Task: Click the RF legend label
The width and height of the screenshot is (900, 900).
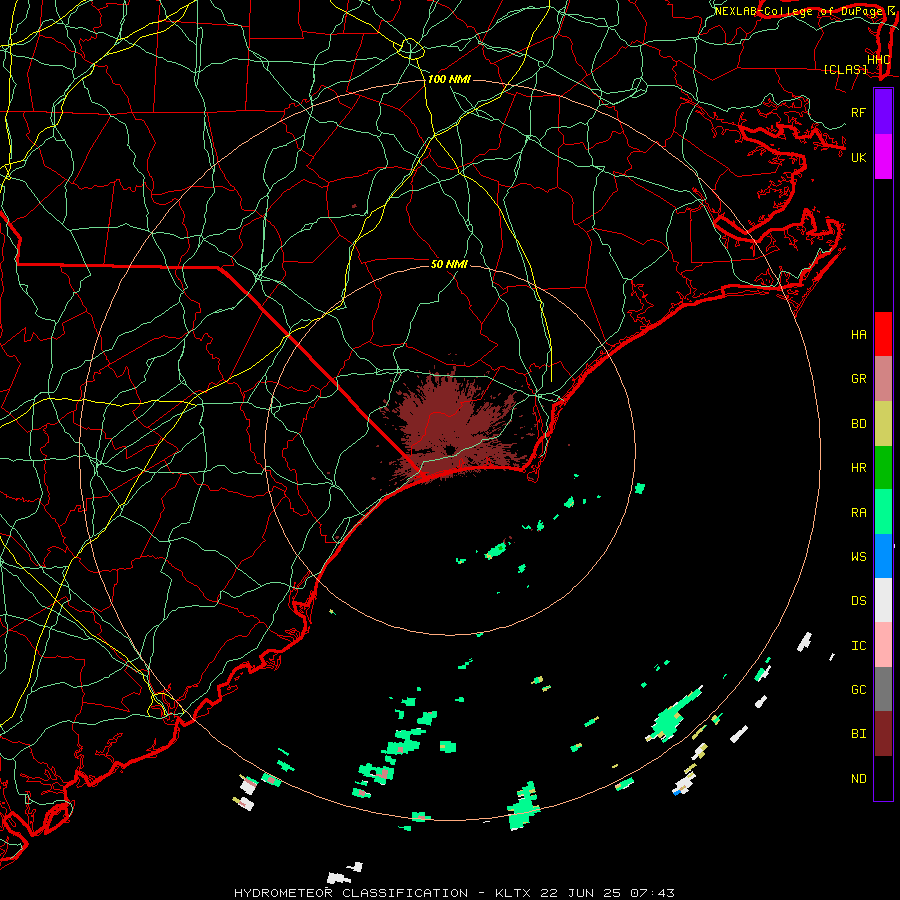Action: [x=859, y=112]
